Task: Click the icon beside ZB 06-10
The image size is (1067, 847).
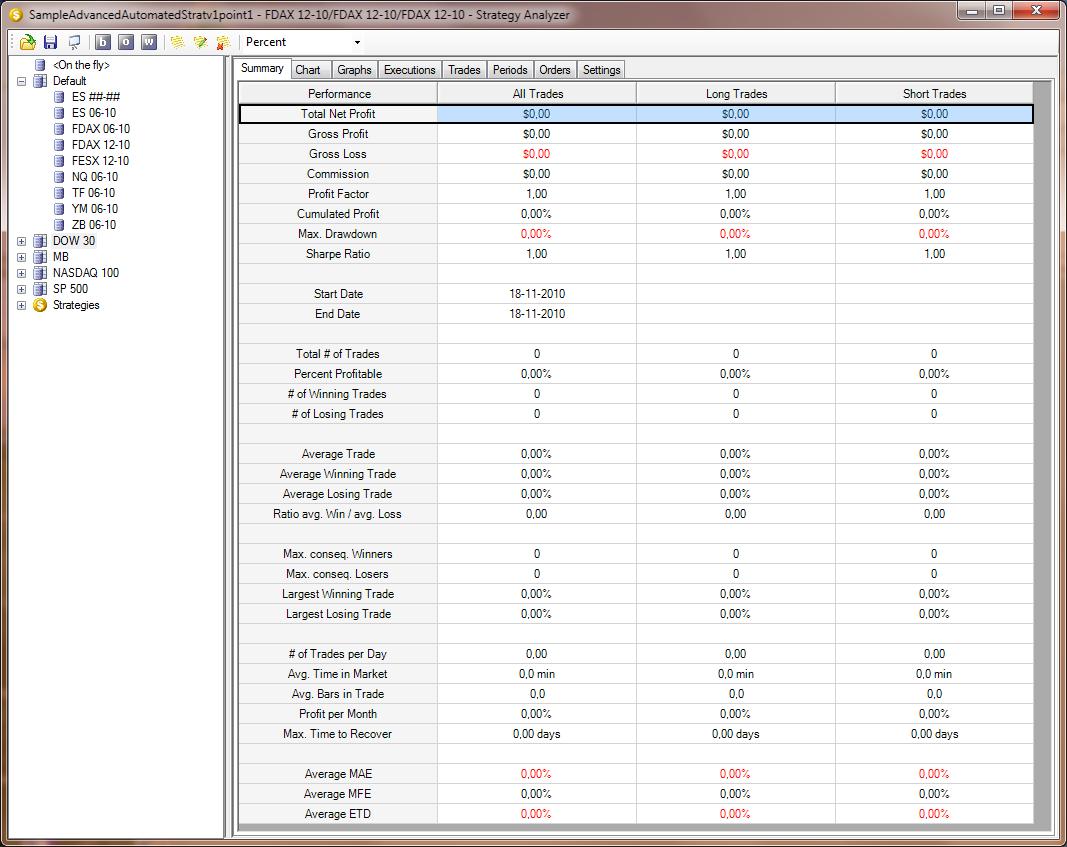Action: 59,225
